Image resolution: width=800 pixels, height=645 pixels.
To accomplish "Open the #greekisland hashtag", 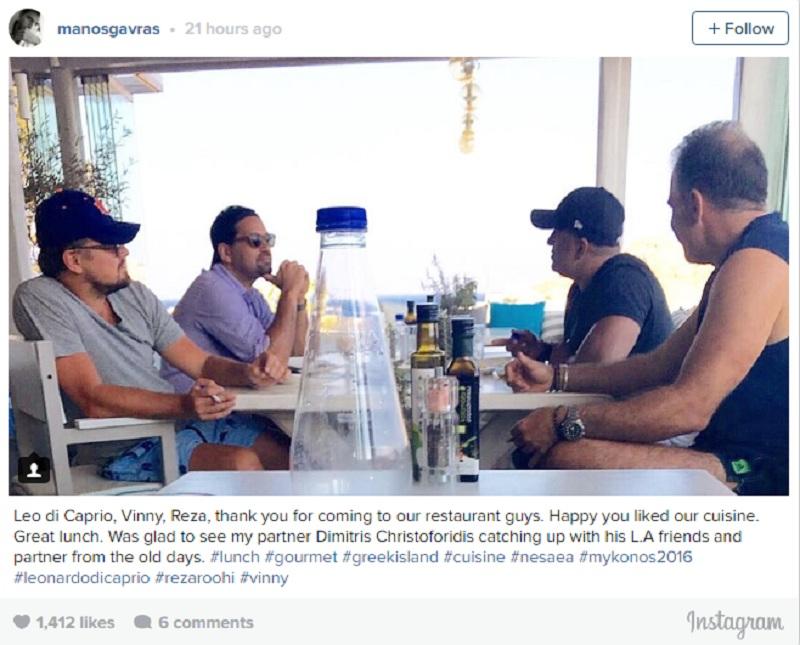I will [x=390, y=557].
